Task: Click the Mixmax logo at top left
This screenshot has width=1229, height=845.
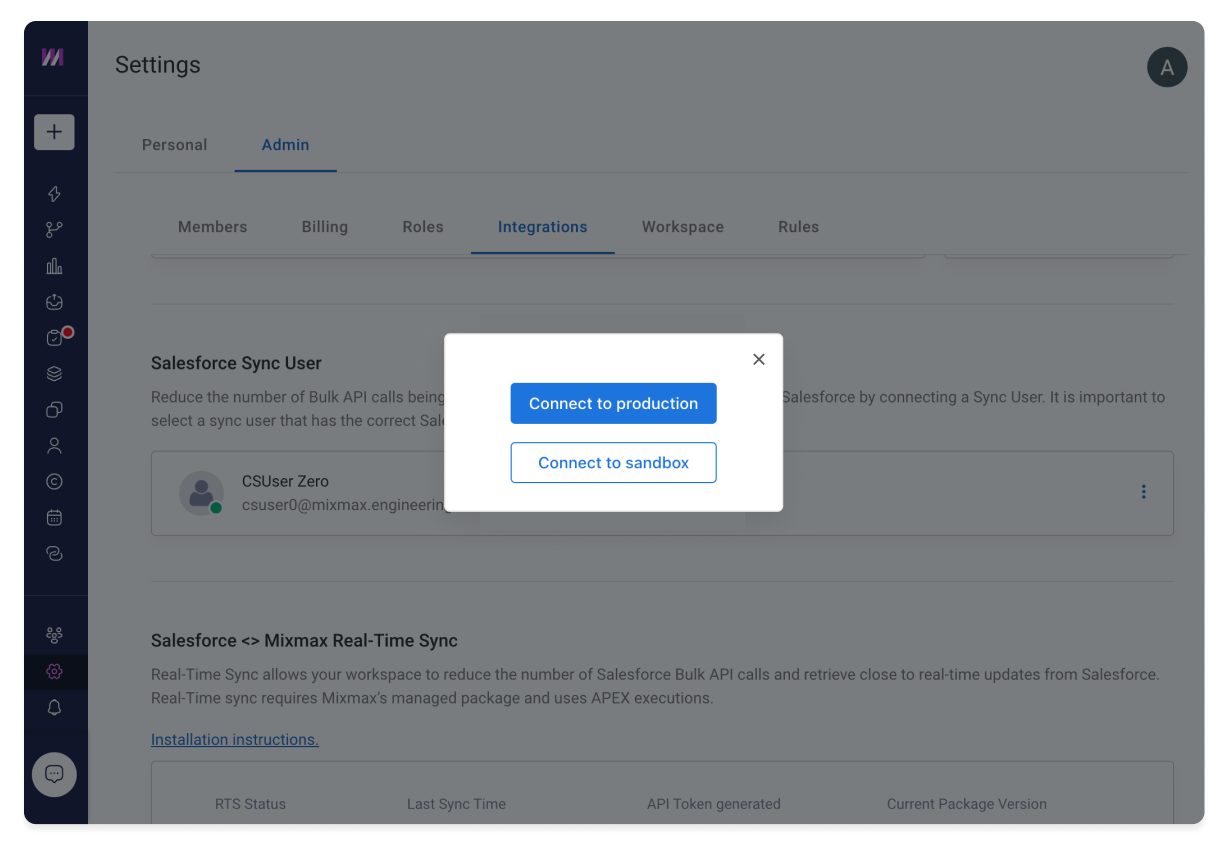Action: click(54, 57)
